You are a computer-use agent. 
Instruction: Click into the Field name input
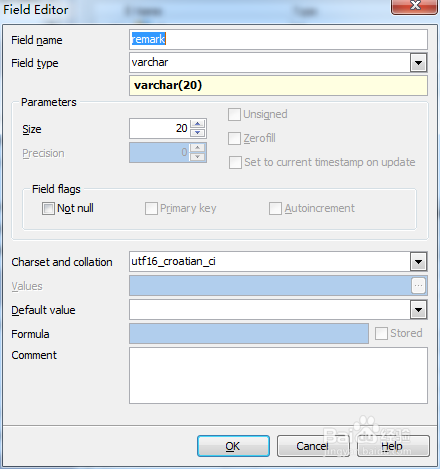tap(278, 39)
